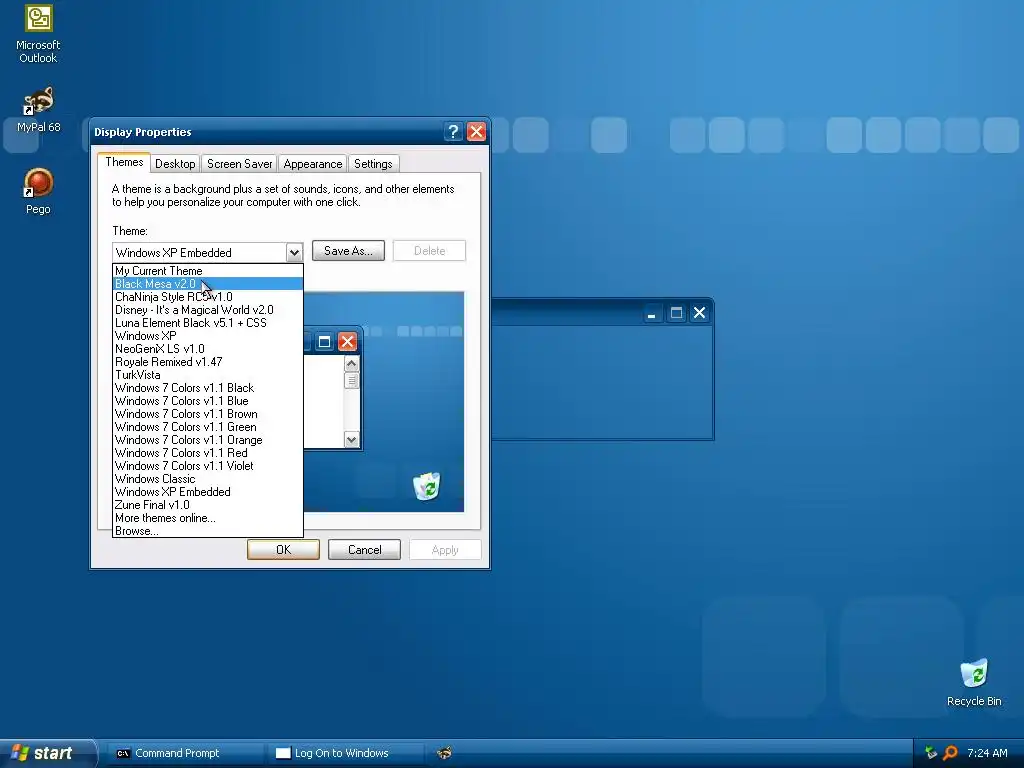Screen dimensions: 1024x768
Task: Close the background window behind the dialog
Action: pyautogui.click(x=699, y=313)
